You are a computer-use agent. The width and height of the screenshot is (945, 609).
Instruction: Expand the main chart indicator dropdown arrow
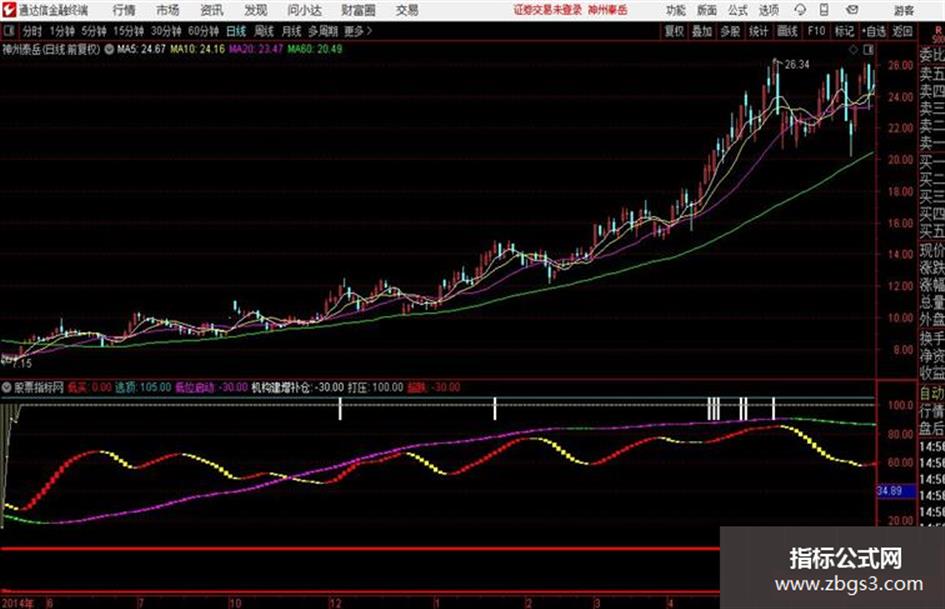pos(109,49)
